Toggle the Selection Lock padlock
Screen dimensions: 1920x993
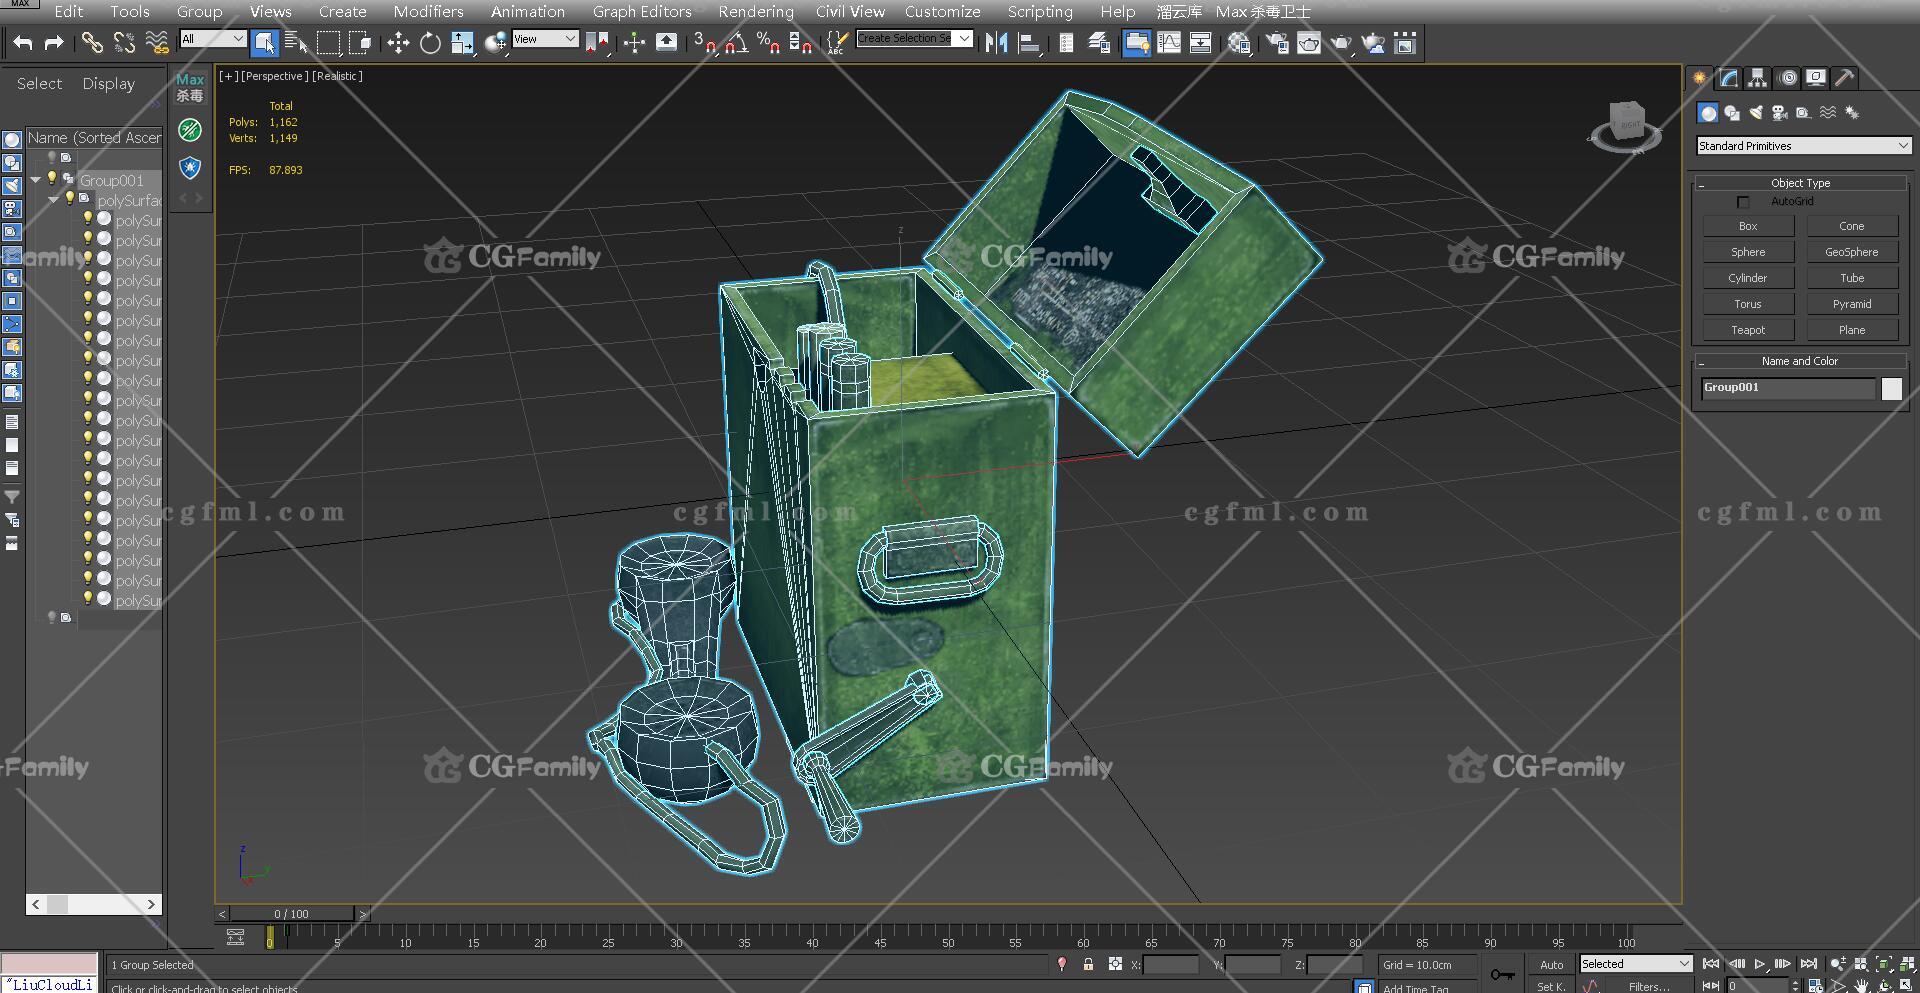pos(1088,964)
